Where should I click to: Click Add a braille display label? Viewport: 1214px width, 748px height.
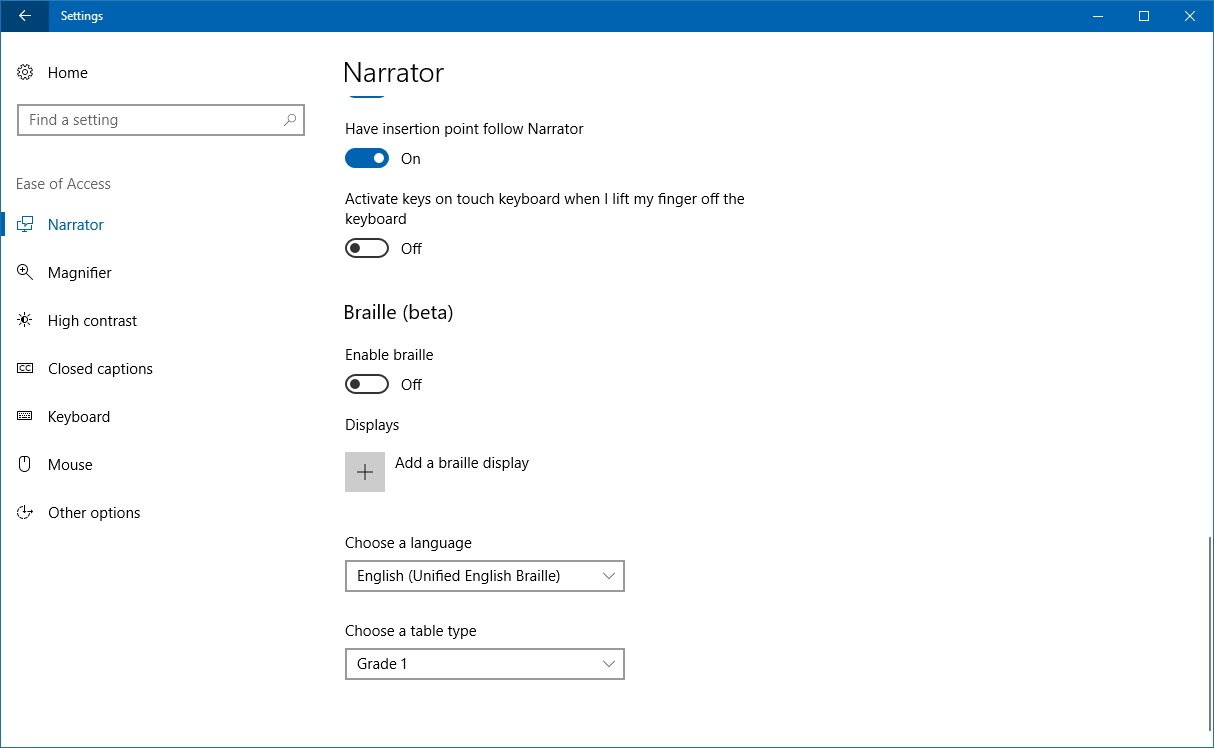[x=462, y=463]
